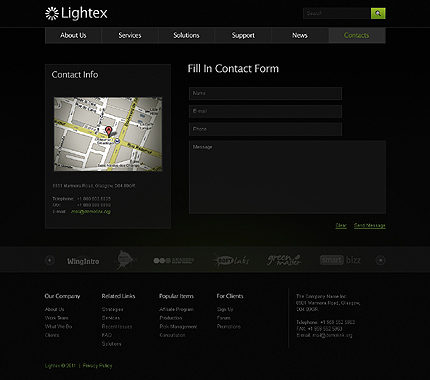Click the map thumbnail in Contact Info
The width and height of the screenshot is (430, 380).
(x=108, y=134)
